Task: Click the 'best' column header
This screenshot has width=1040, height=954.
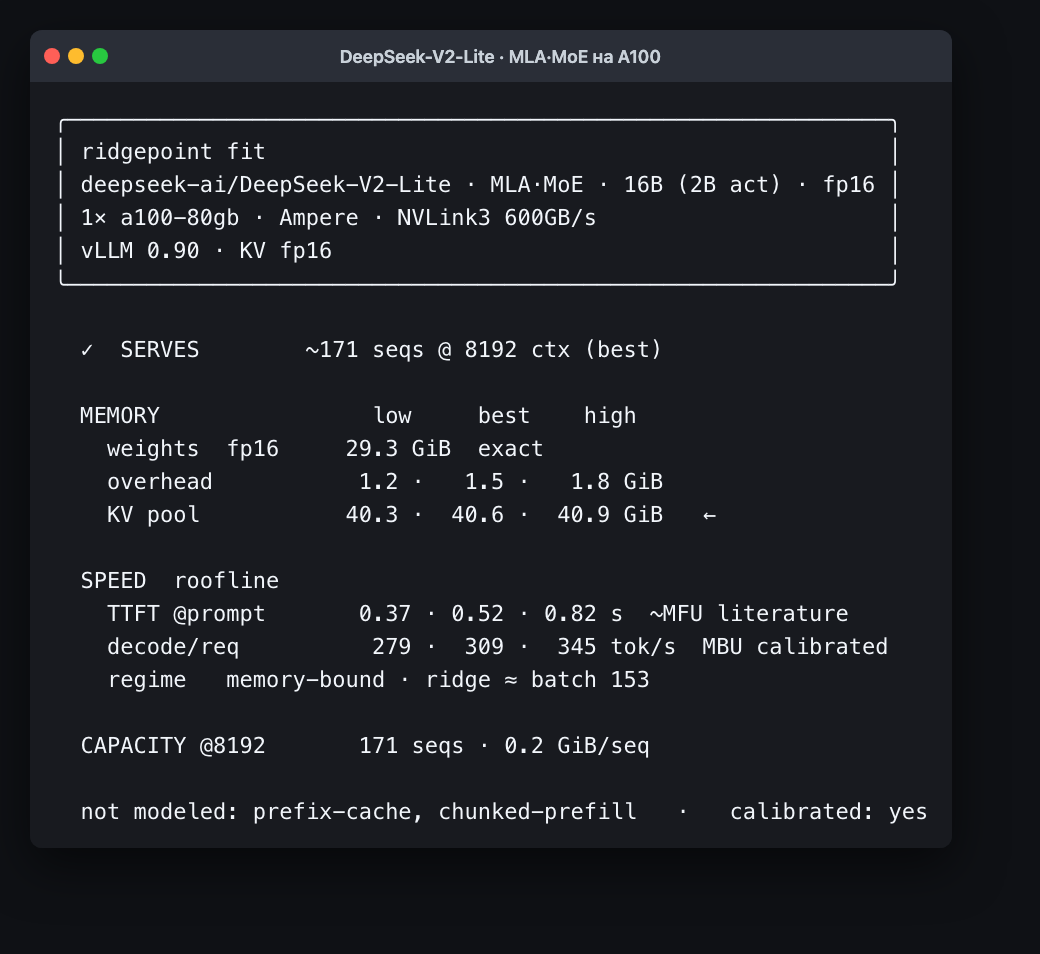Action: pyautogui.click(x=504, y=416)
